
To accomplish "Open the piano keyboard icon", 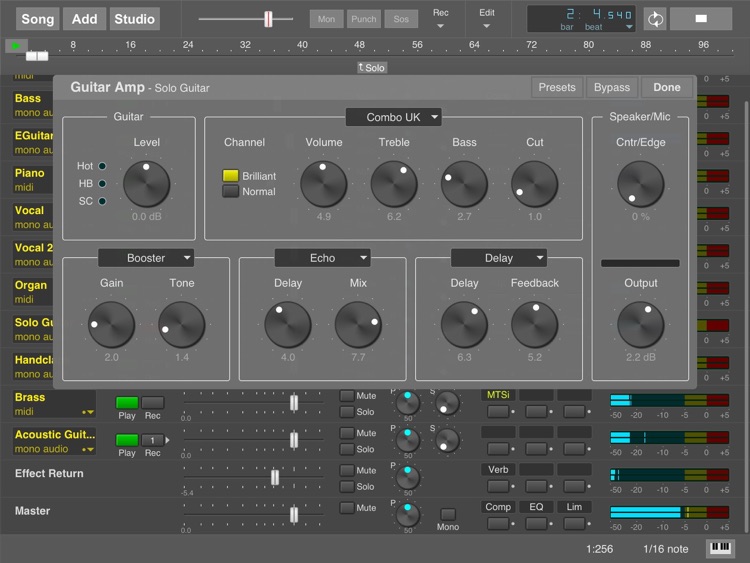I will pos(720,548).
